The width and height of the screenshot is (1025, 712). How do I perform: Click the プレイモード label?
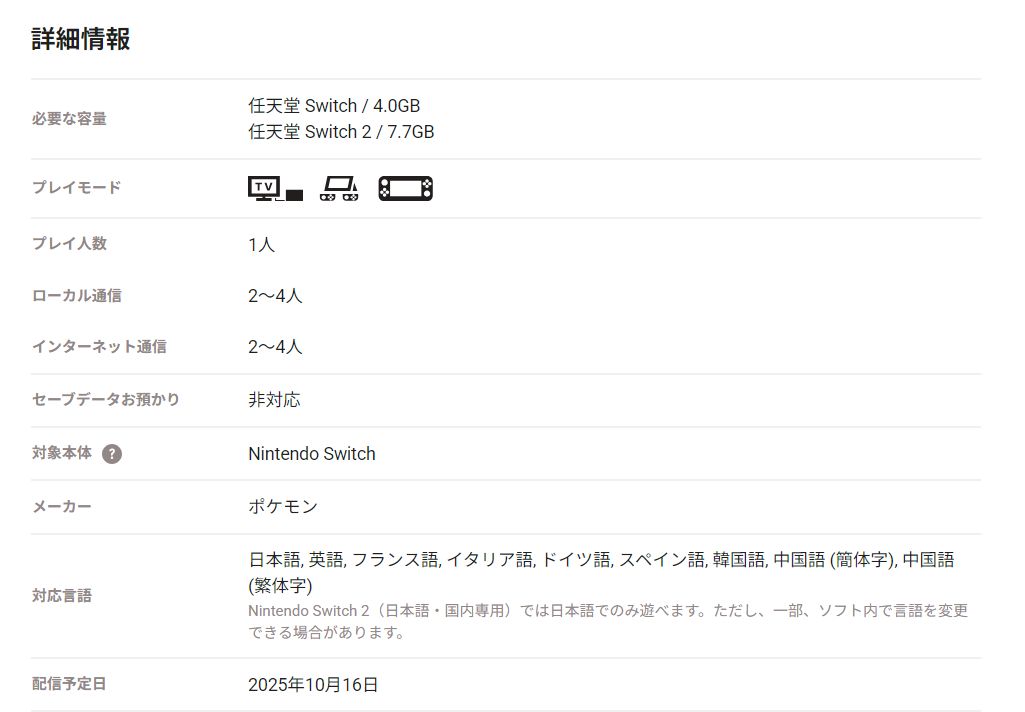(x=76, y=188)
